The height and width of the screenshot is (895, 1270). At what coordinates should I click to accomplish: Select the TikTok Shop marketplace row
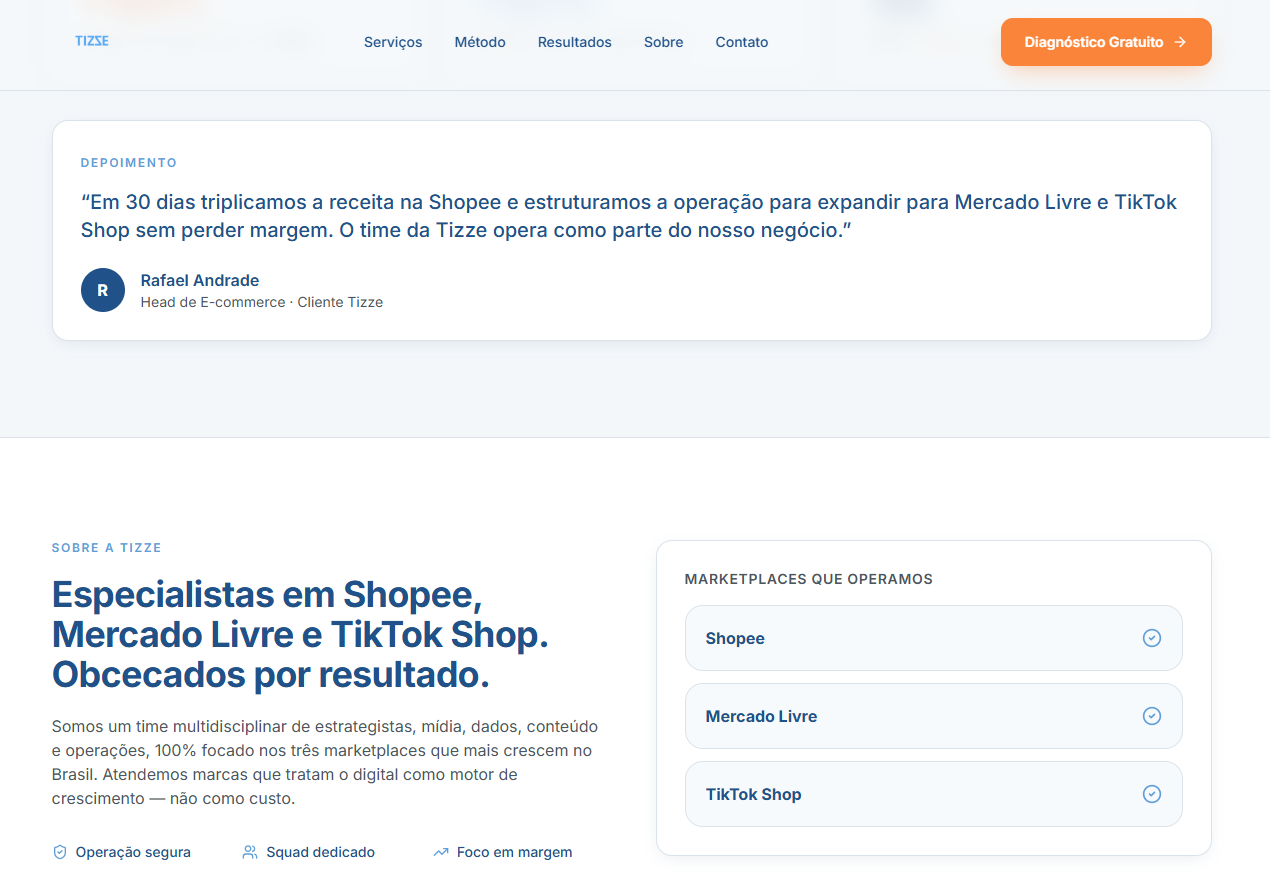[x=934, y=794]
